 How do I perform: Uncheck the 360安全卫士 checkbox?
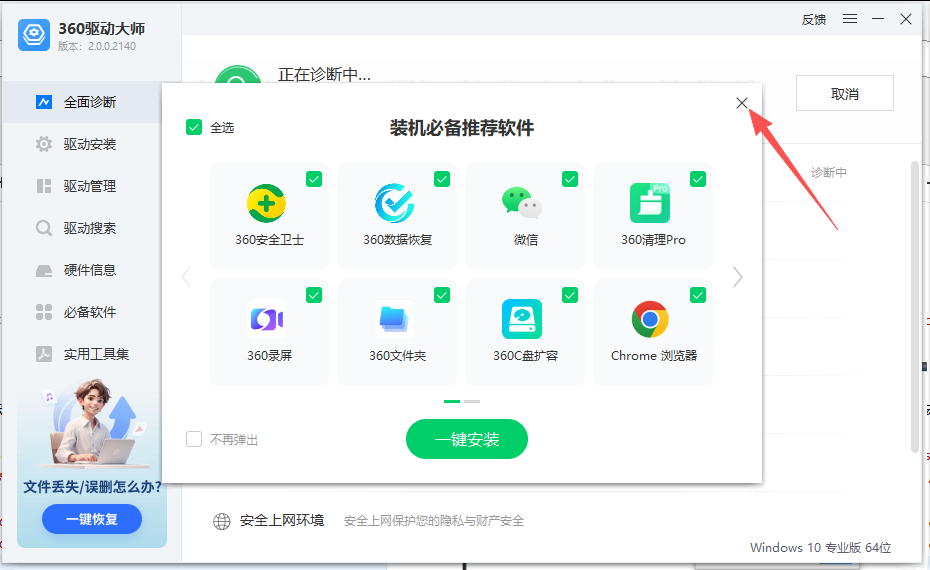pyautogui.click(x=314, y=179)
